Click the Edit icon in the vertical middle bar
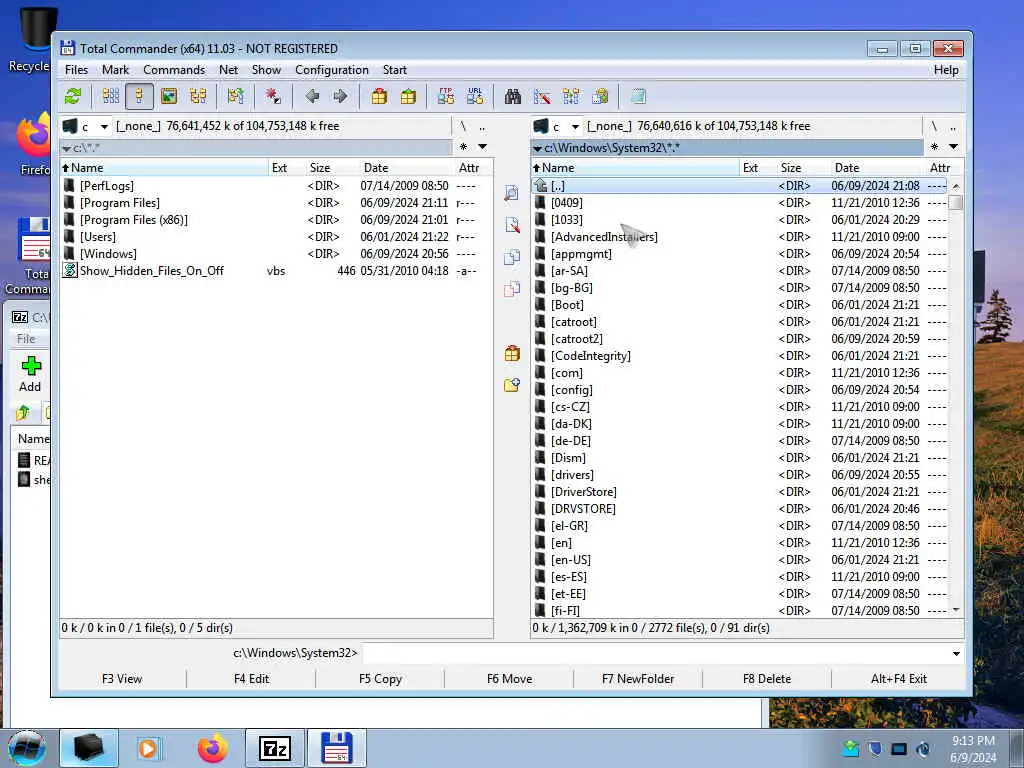The height and width of the screenshot is (768, 1024). [512, 225]
